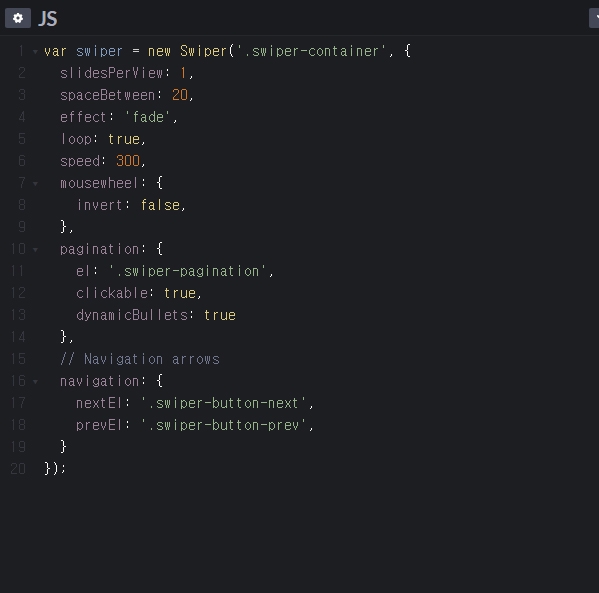The image size is (599, 593).
Task: Click 'Swiper' constructor name on line 1
Action: (x=204, y=51)
